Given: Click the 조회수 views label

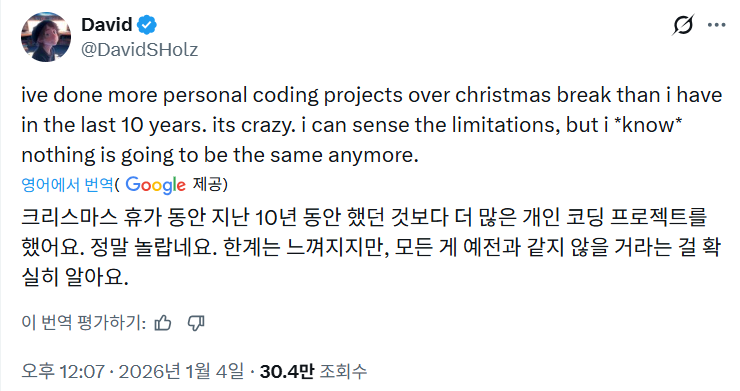Looking at the screenshot, I should pos(343,372).
